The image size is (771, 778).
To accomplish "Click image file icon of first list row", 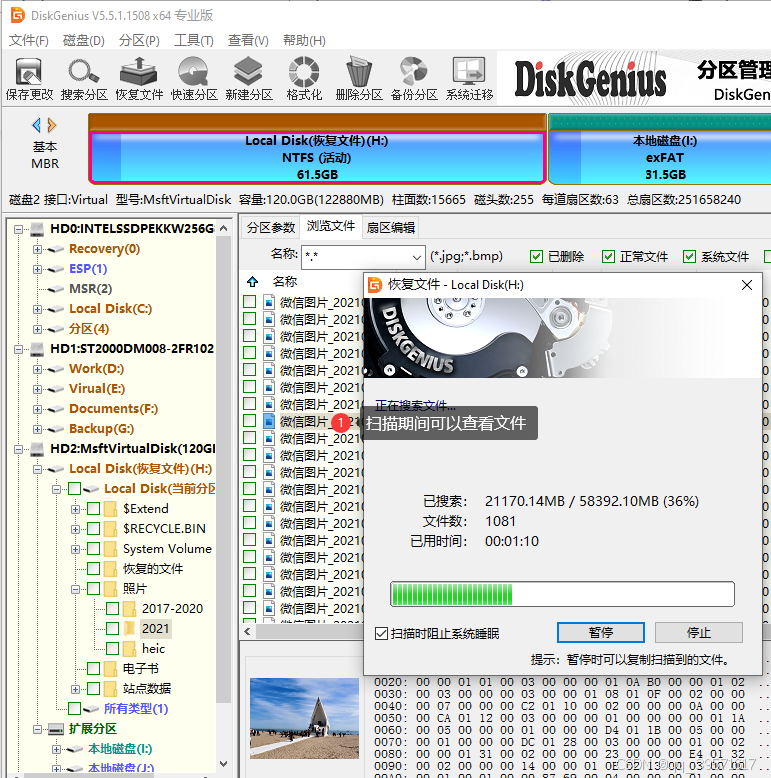I will (269, 302).
